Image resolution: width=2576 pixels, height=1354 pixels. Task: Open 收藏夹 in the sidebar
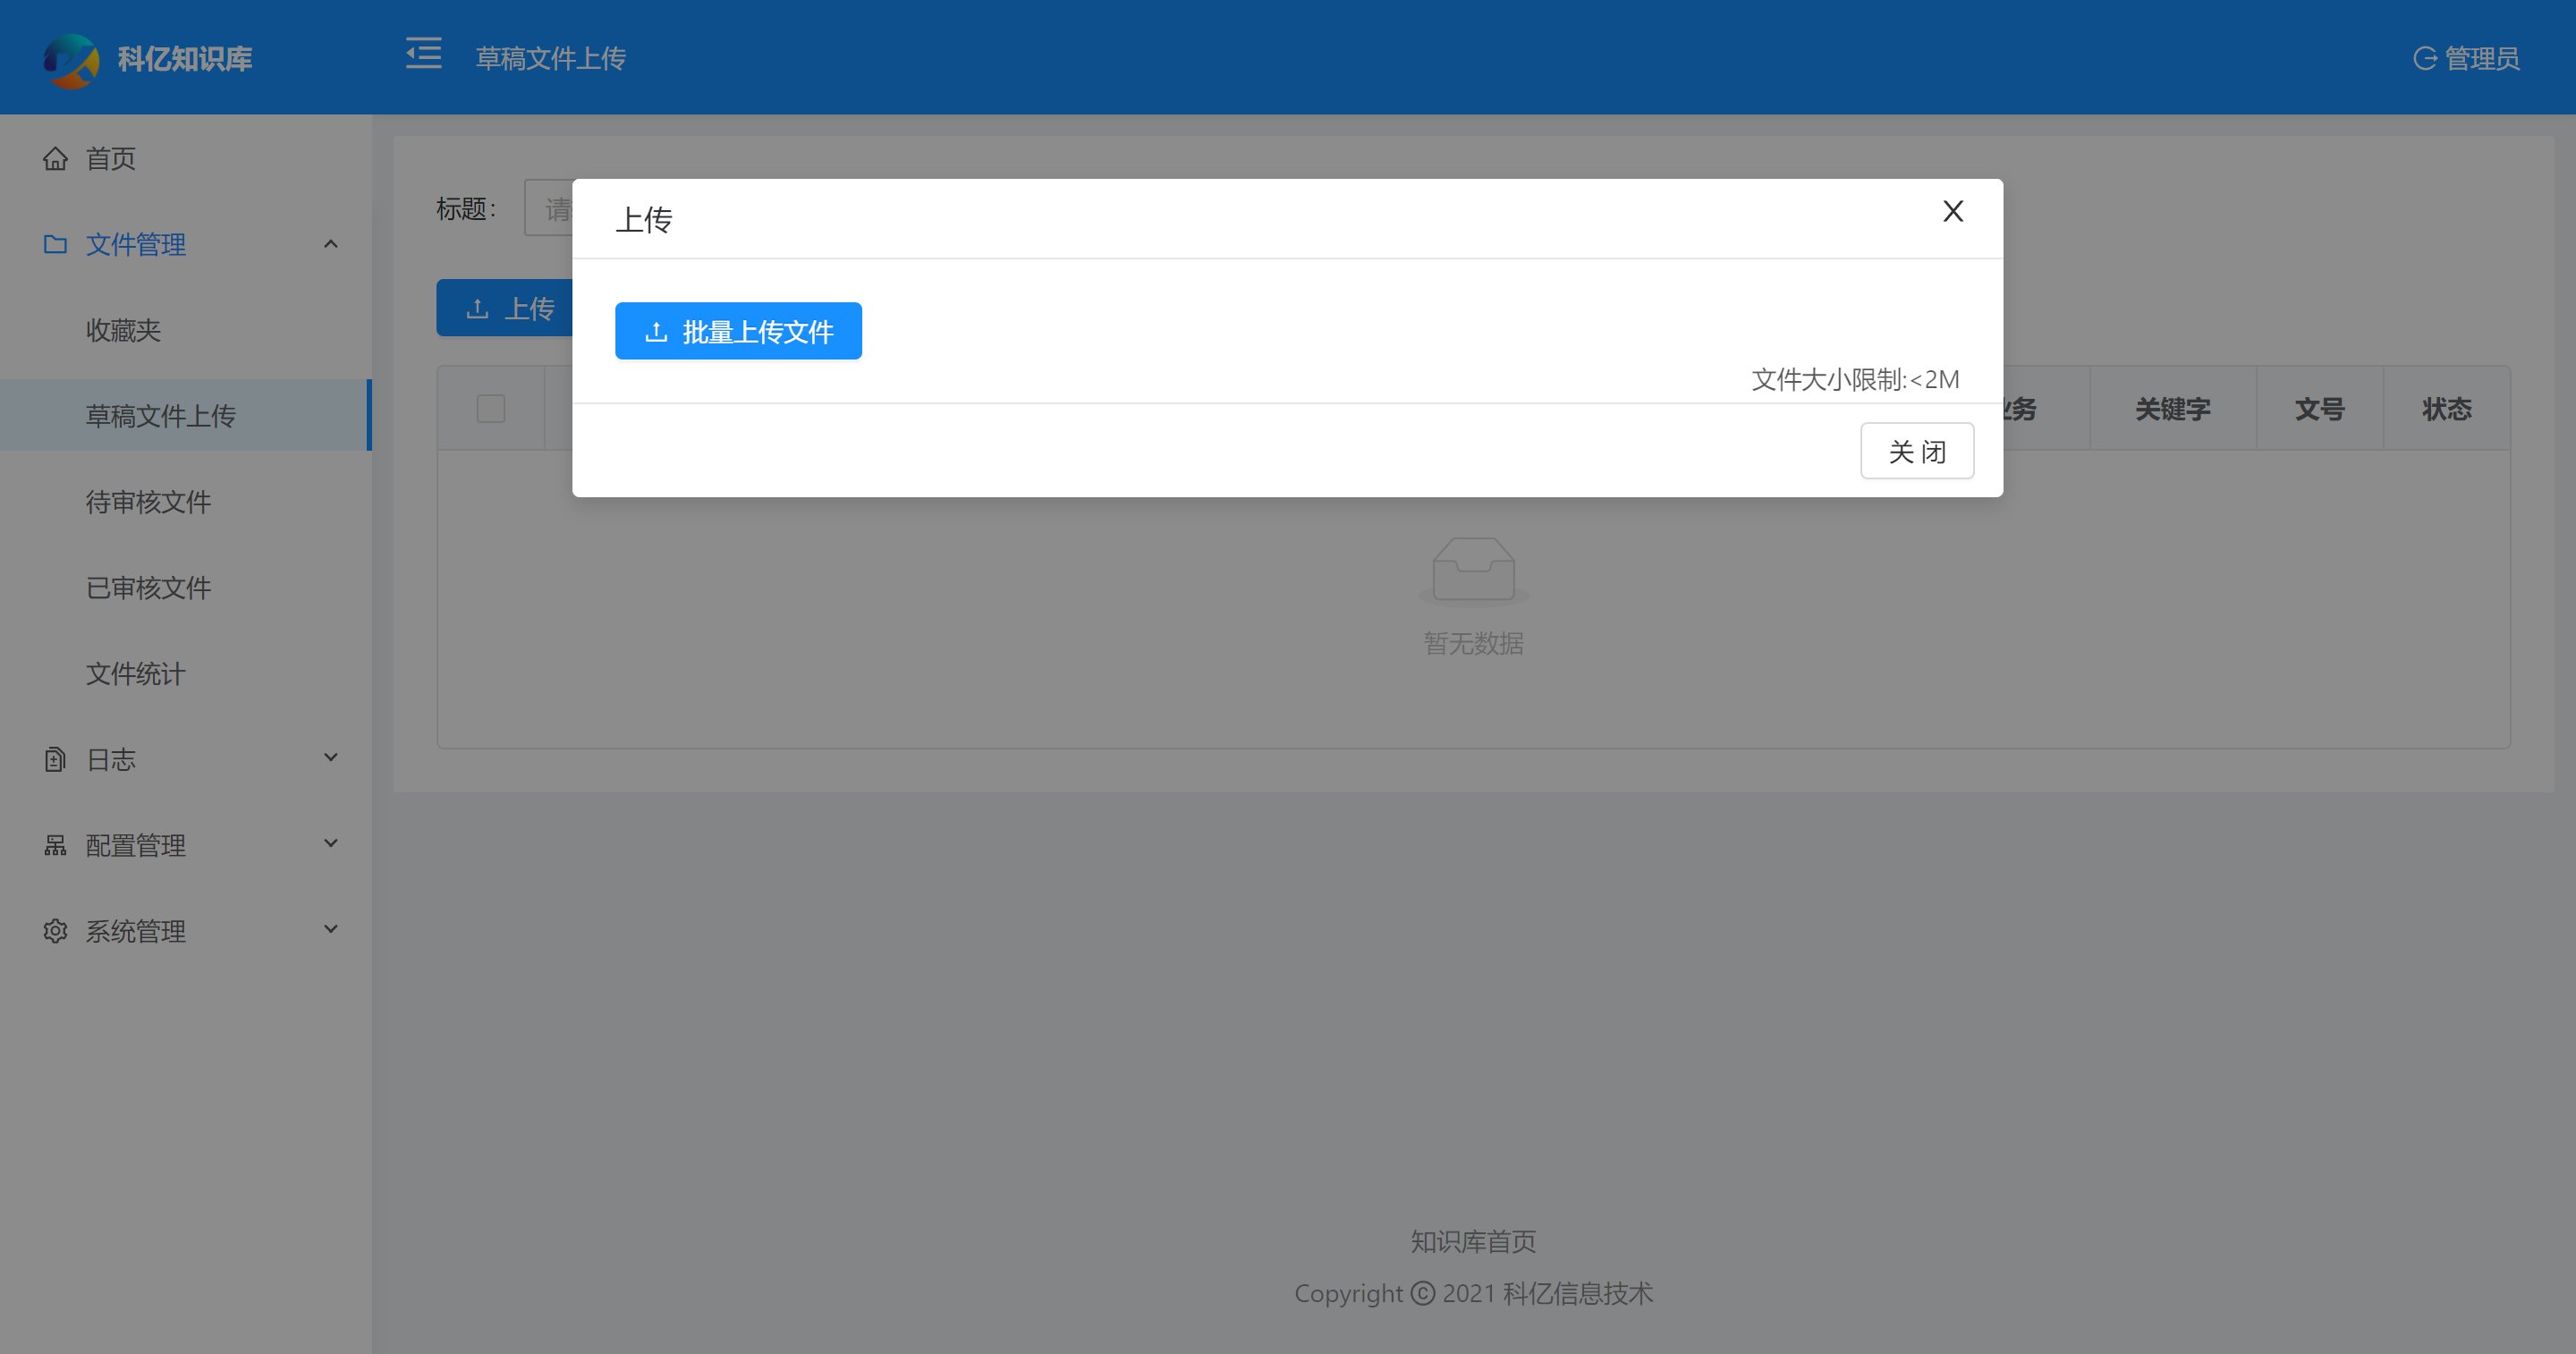coord(123,331)
